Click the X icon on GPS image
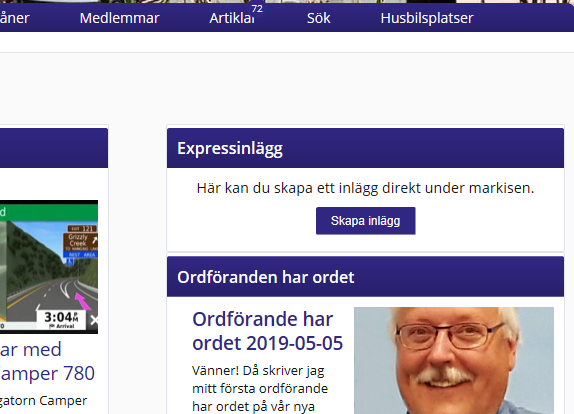The image size is (574, 414). [x=94, y=320]
